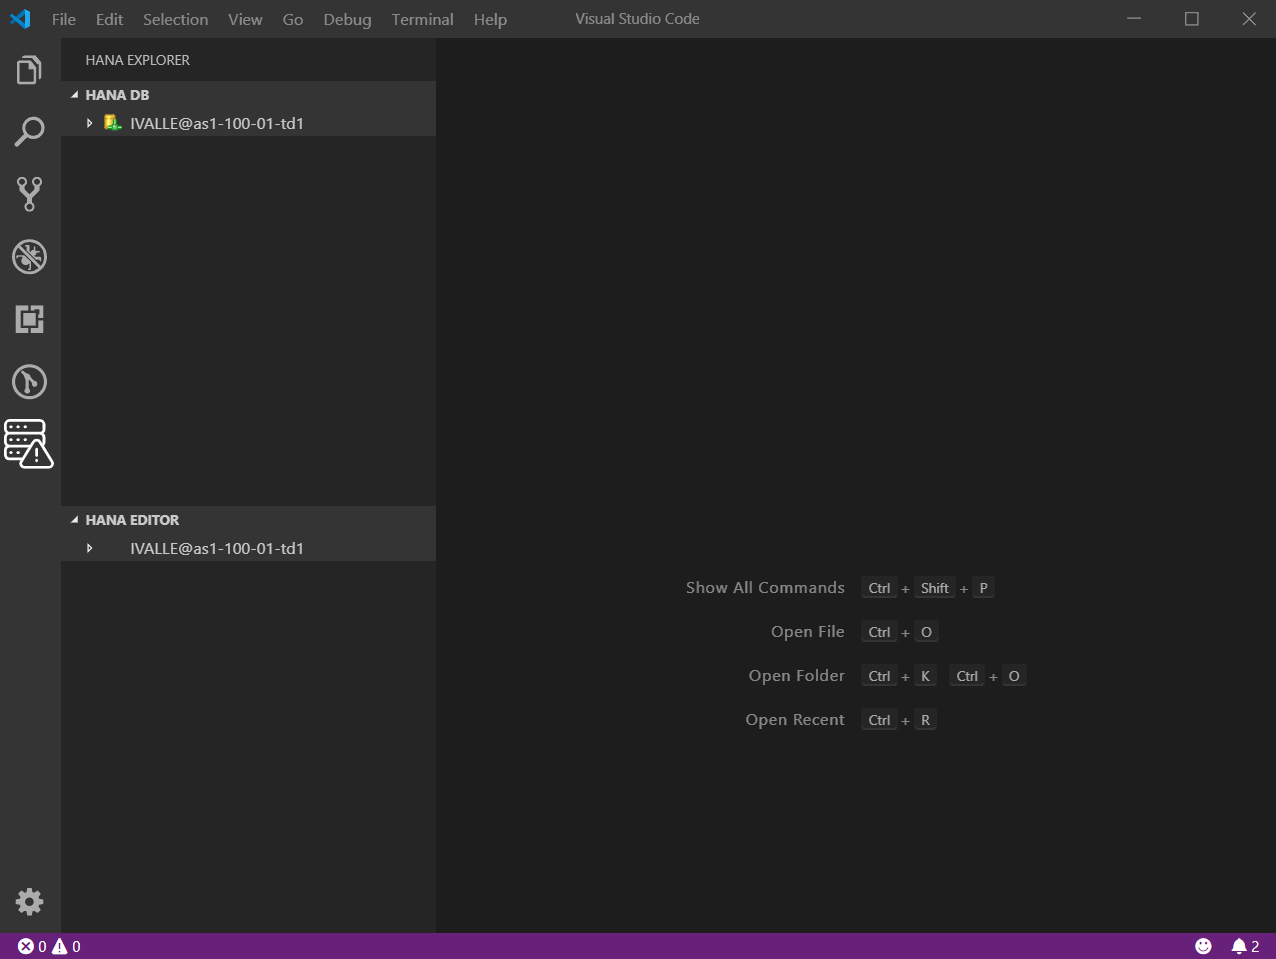This screenshot has height=959, width=1276.
Task: Click the Show All Commands text
Action: [x=765, y=588]
